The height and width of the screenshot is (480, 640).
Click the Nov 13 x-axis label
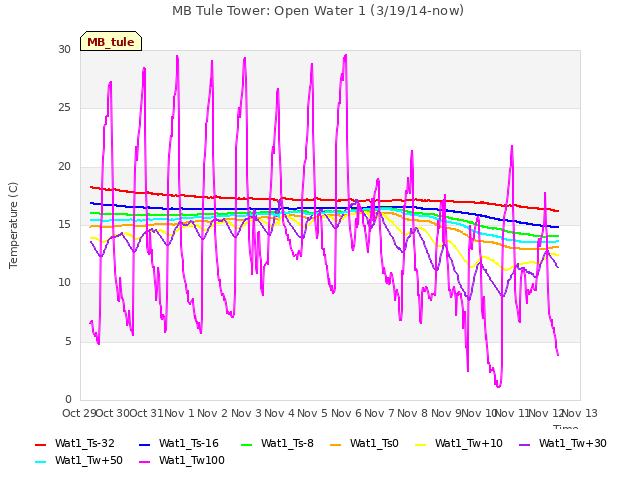click(x=580, y=413)
